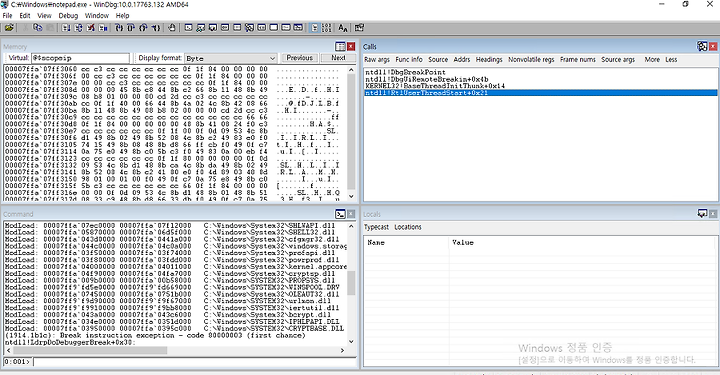
Task: Toggle Frame nums in the Calls panel
Action: (578, 60)
